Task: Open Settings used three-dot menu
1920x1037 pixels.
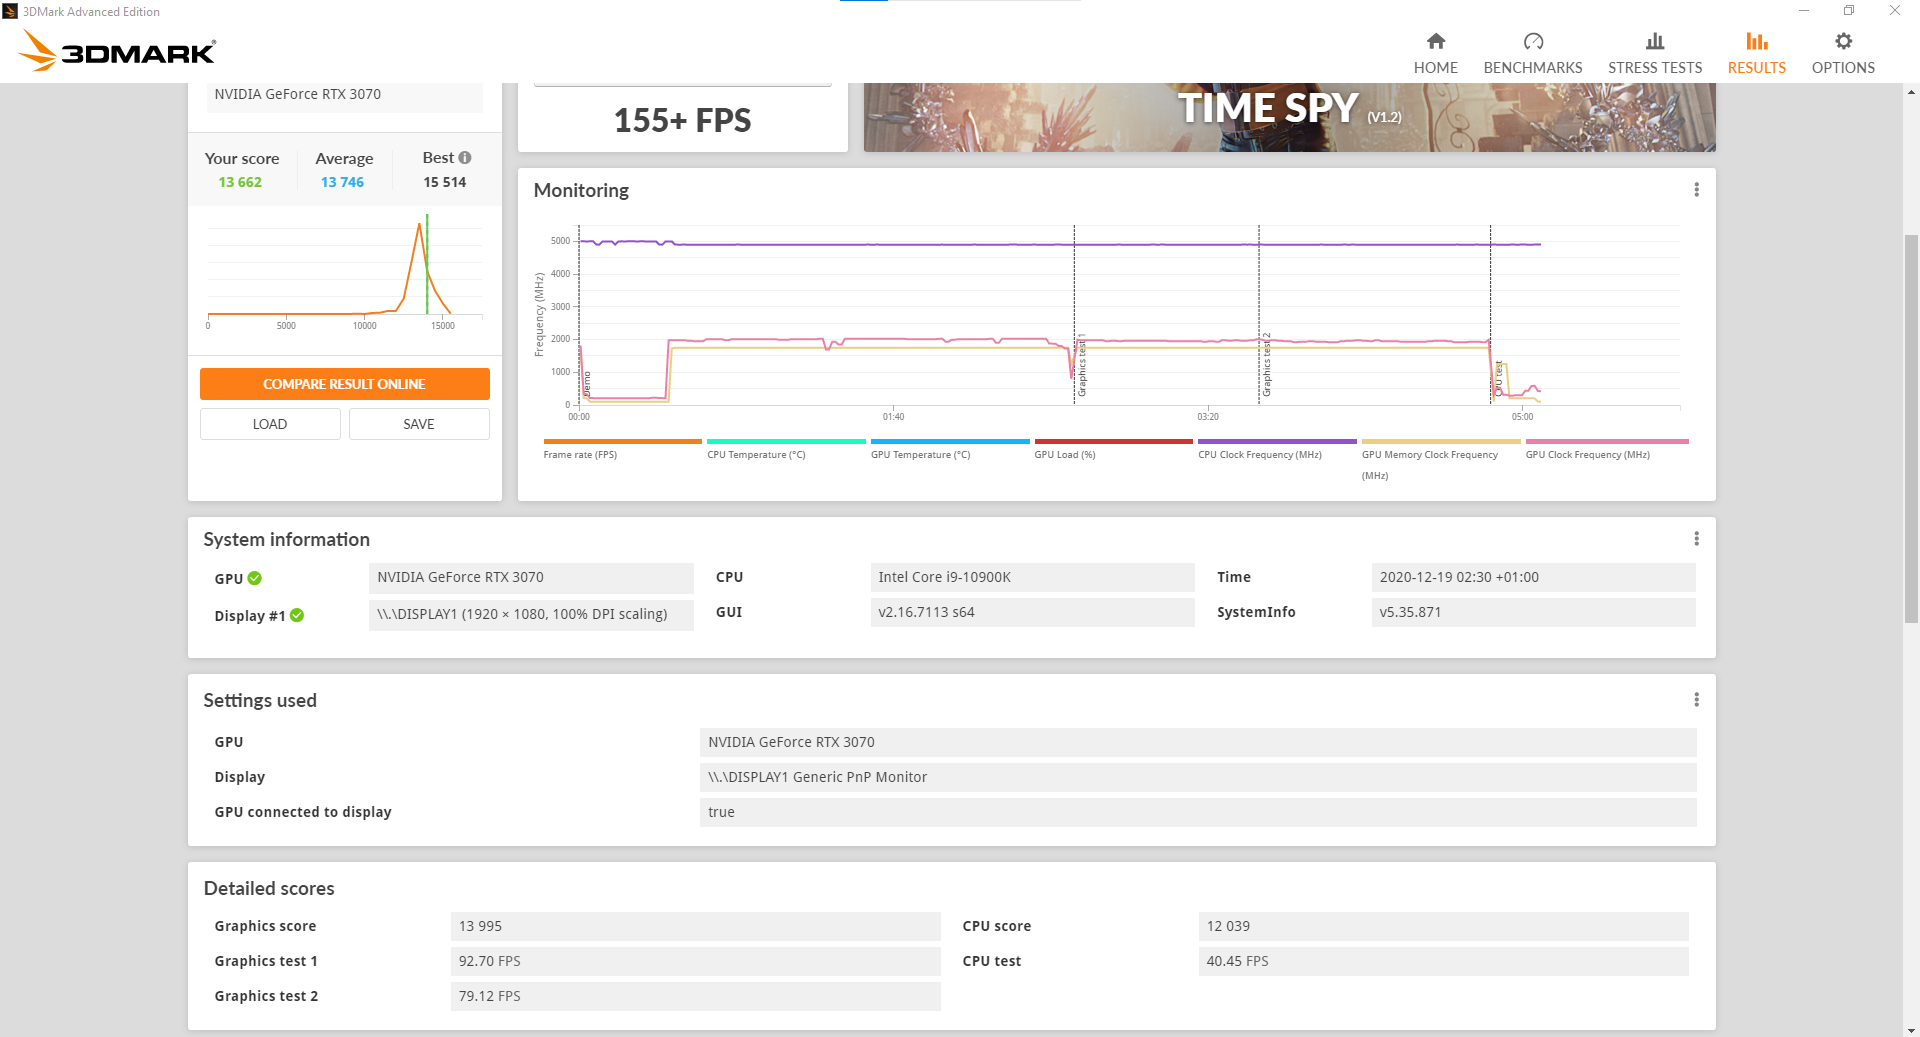Action: pos(1696,700)
